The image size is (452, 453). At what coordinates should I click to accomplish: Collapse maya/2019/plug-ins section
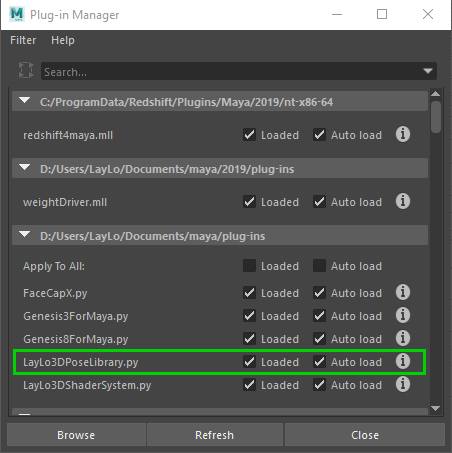[25, 167]
